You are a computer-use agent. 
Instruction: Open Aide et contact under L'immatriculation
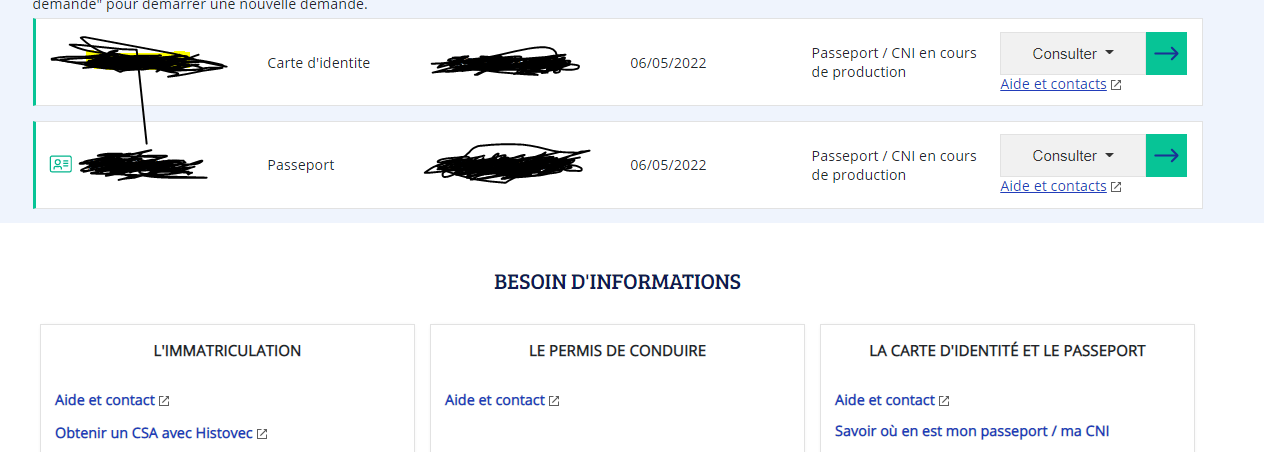tap(105, 400)
